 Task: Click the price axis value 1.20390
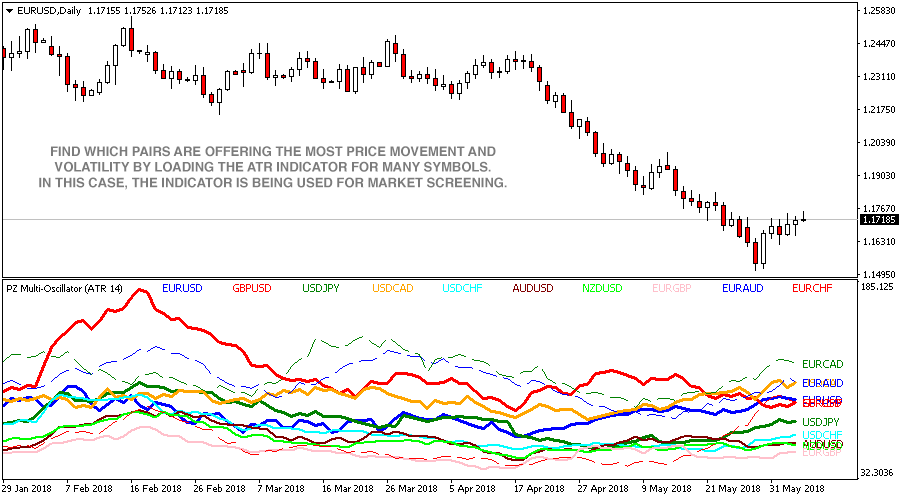[879, 142]
